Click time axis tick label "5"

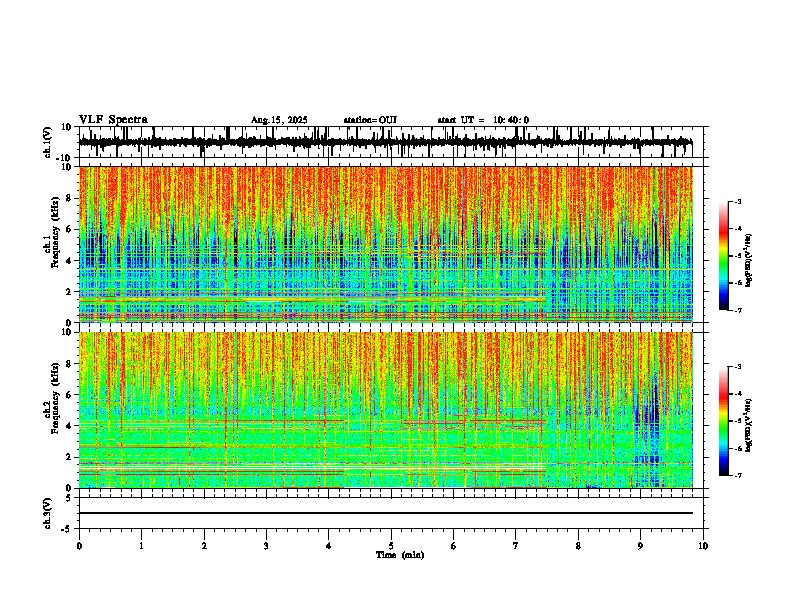coord(391,546)
